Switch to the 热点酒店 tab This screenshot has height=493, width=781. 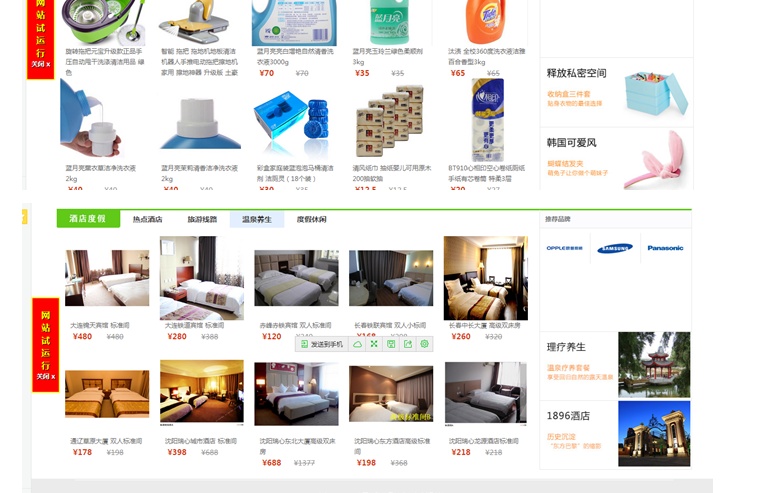click(x=147, y=219)
